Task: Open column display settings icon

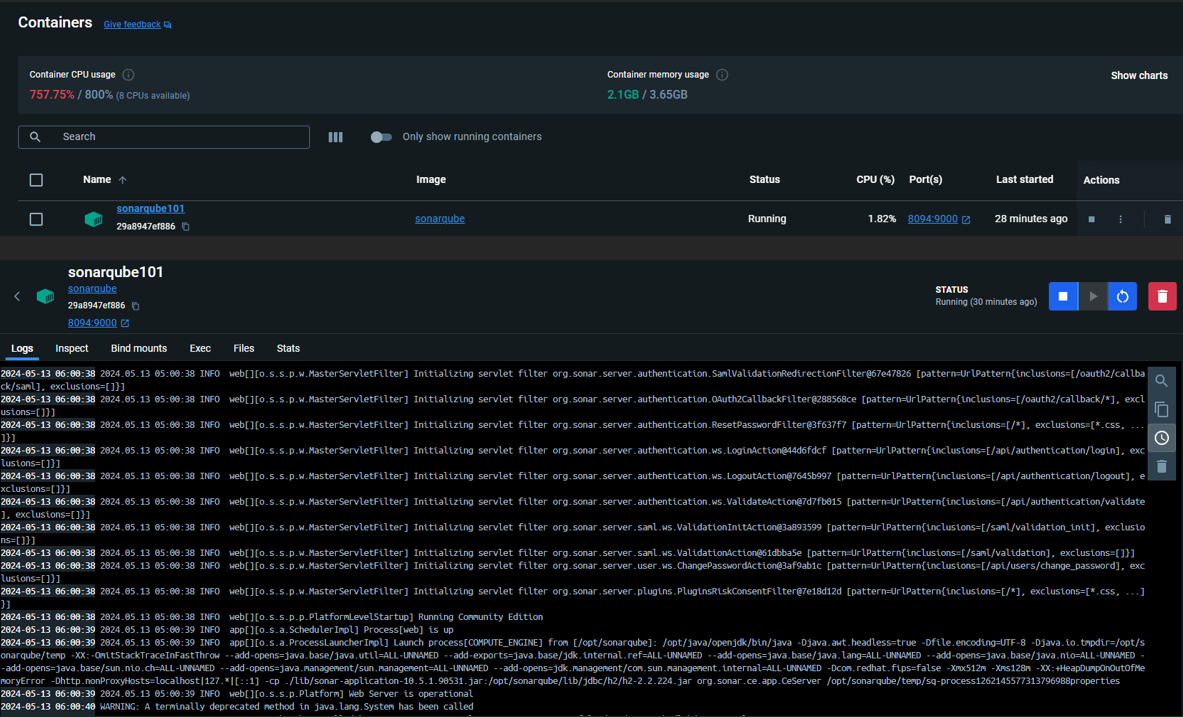Action: pos(336,137)
